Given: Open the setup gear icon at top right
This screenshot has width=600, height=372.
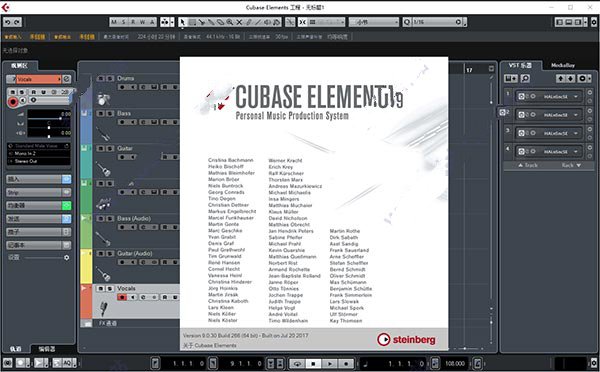Looking at the screenshot, I should 594,22.
